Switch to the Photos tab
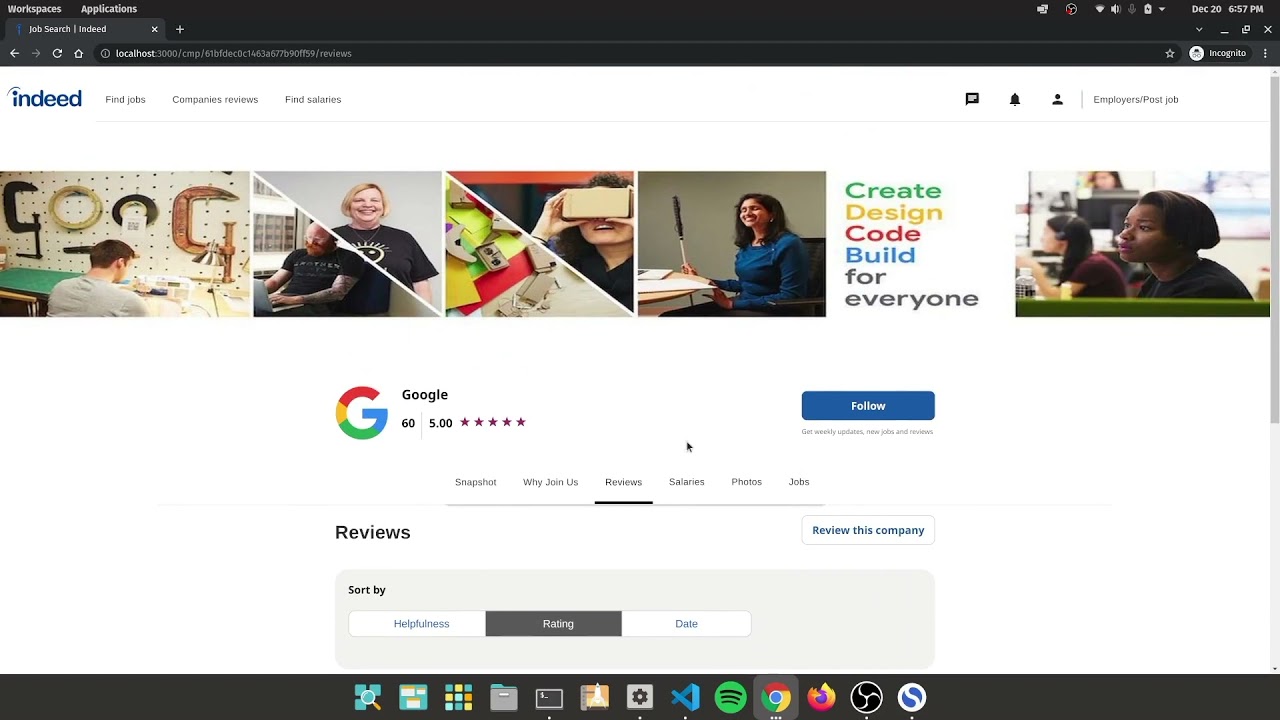The image size is (1280, 720). (x=746, y=482)
